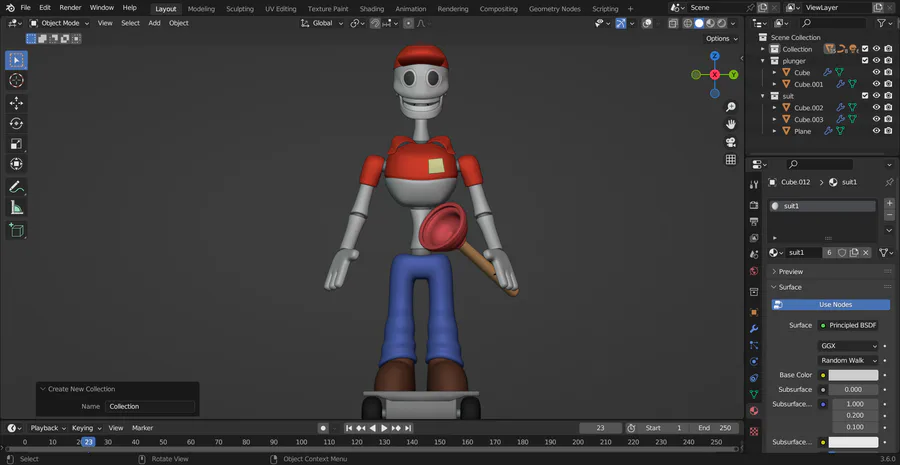
Task: Enable snapping magnet toggle
Action: point(375,24)
